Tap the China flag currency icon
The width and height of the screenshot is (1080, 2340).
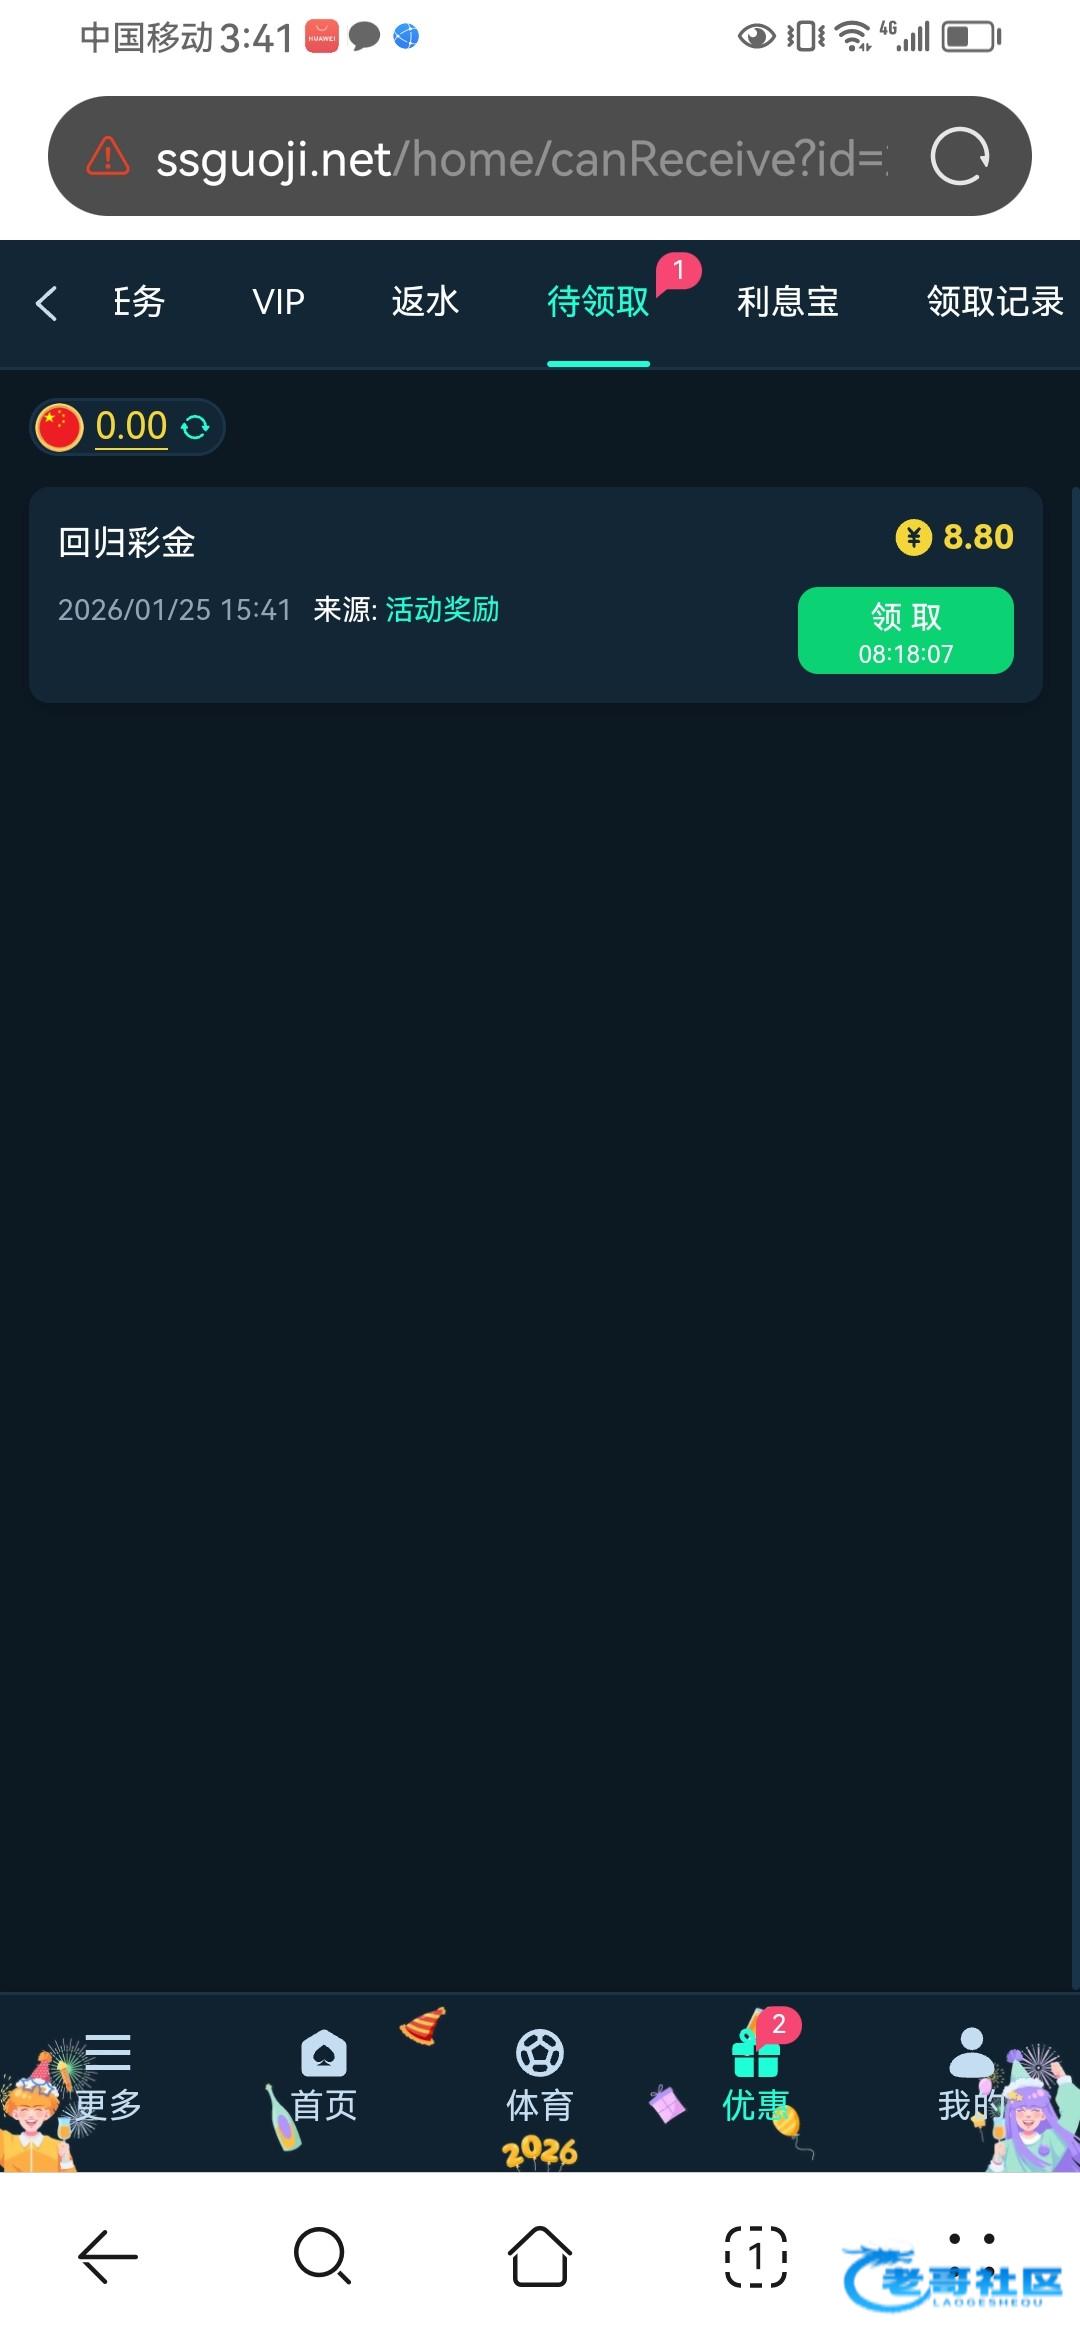click(59, 428)
